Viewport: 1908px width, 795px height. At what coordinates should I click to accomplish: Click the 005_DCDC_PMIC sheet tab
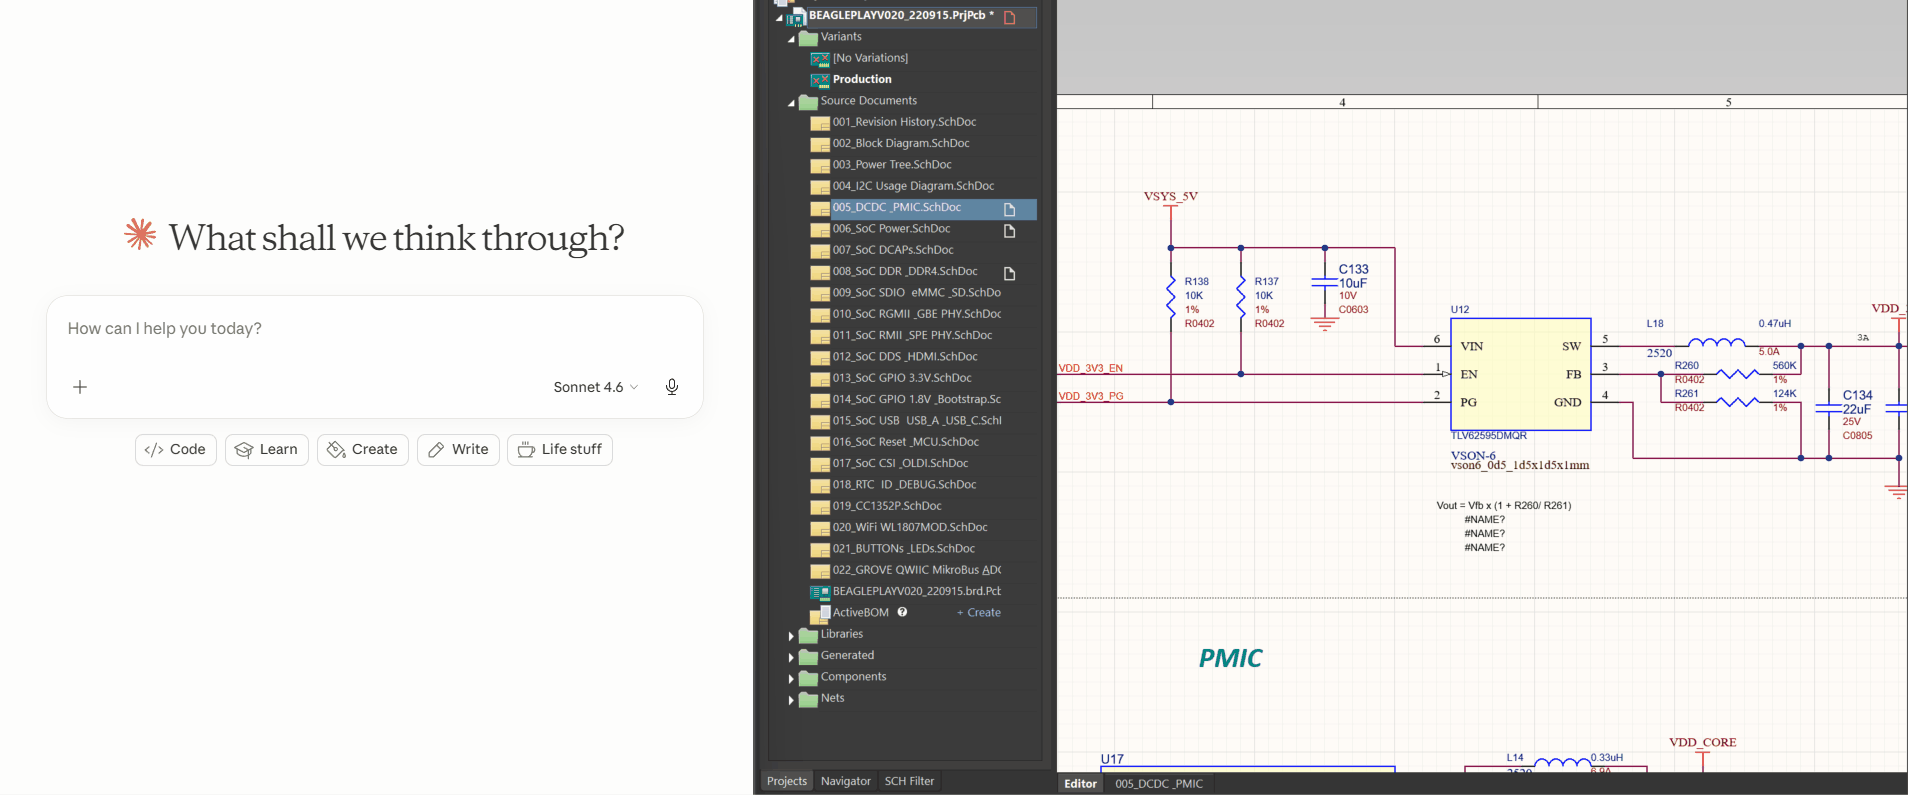coord(1159,783)
